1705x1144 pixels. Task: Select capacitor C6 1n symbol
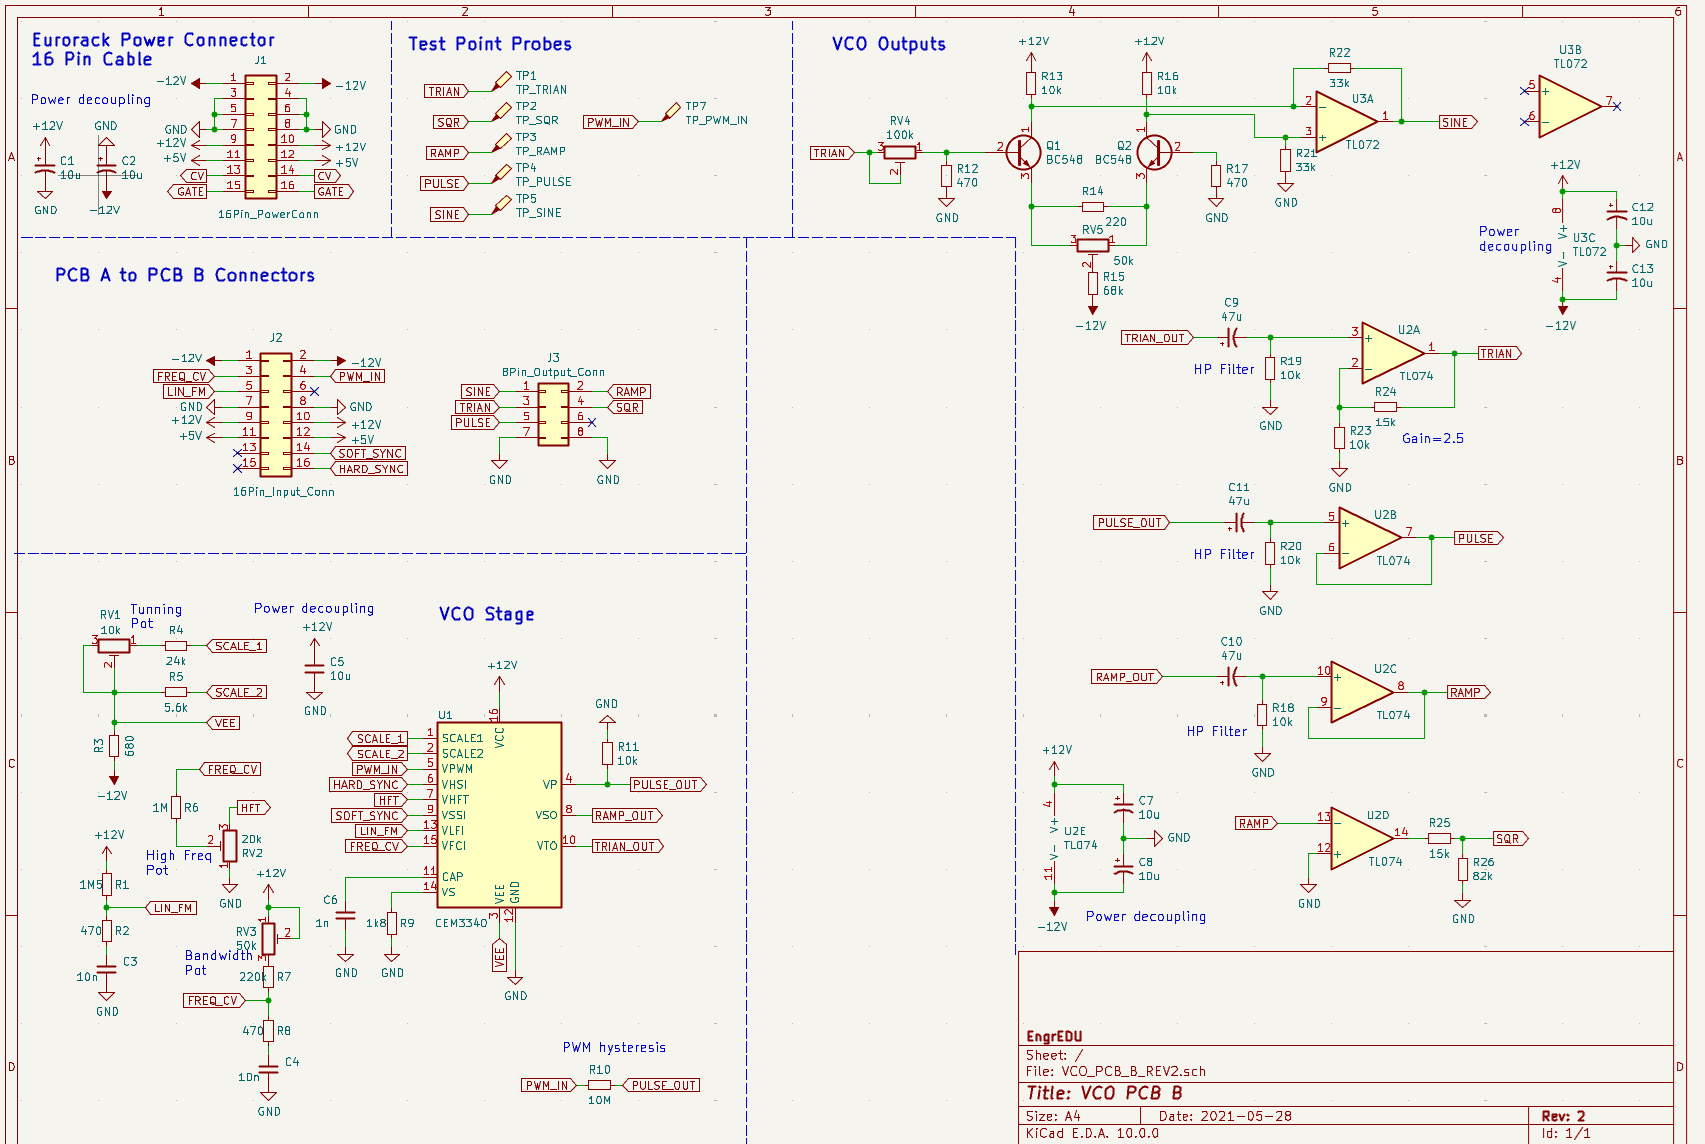(346, 915)
